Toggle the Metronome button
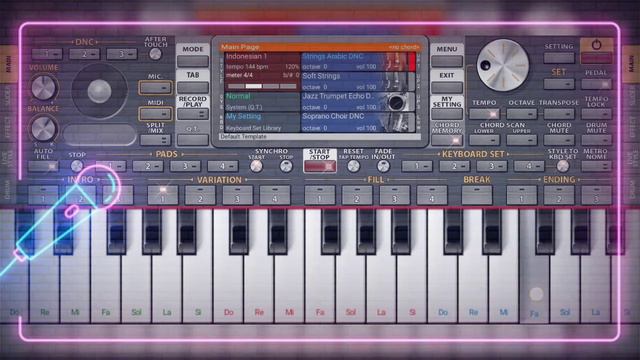Image resolution: width=640 pixels, height=360 pixels. point(596,166)
